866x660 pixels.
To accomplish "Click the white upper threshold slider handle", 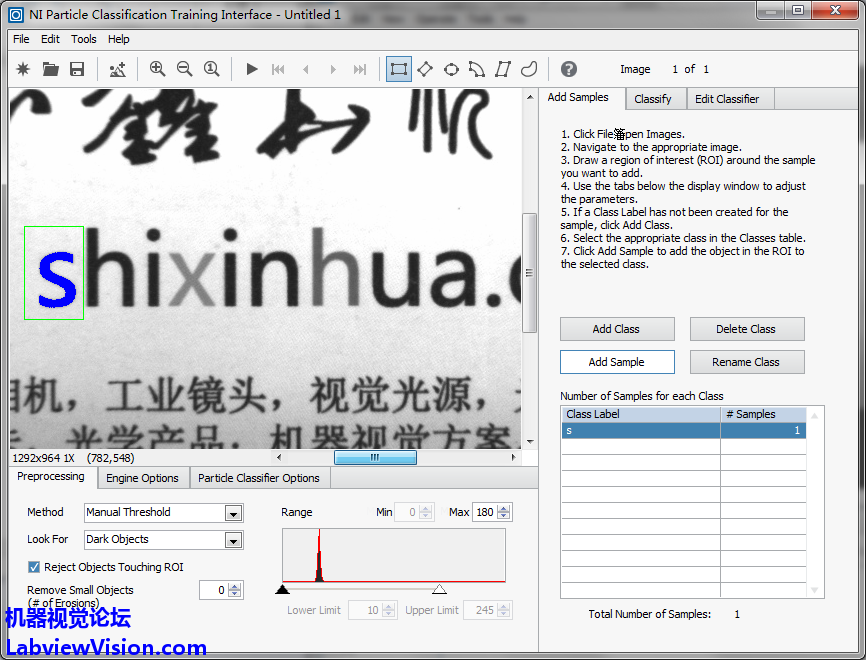I will (439, 590).
